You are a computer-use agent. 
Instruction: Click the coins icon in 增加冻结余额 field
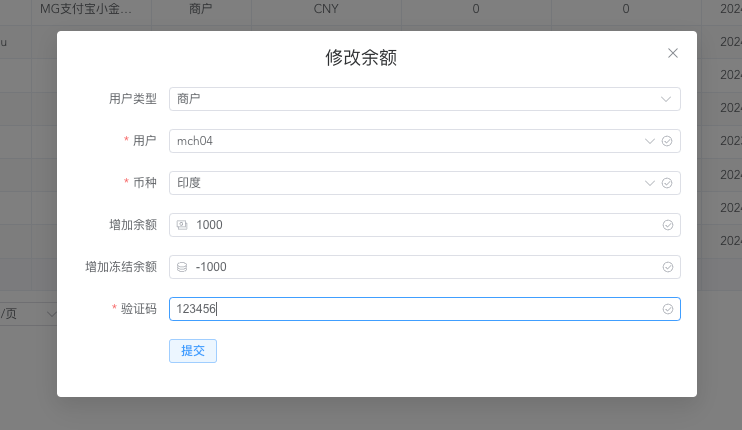182,267
